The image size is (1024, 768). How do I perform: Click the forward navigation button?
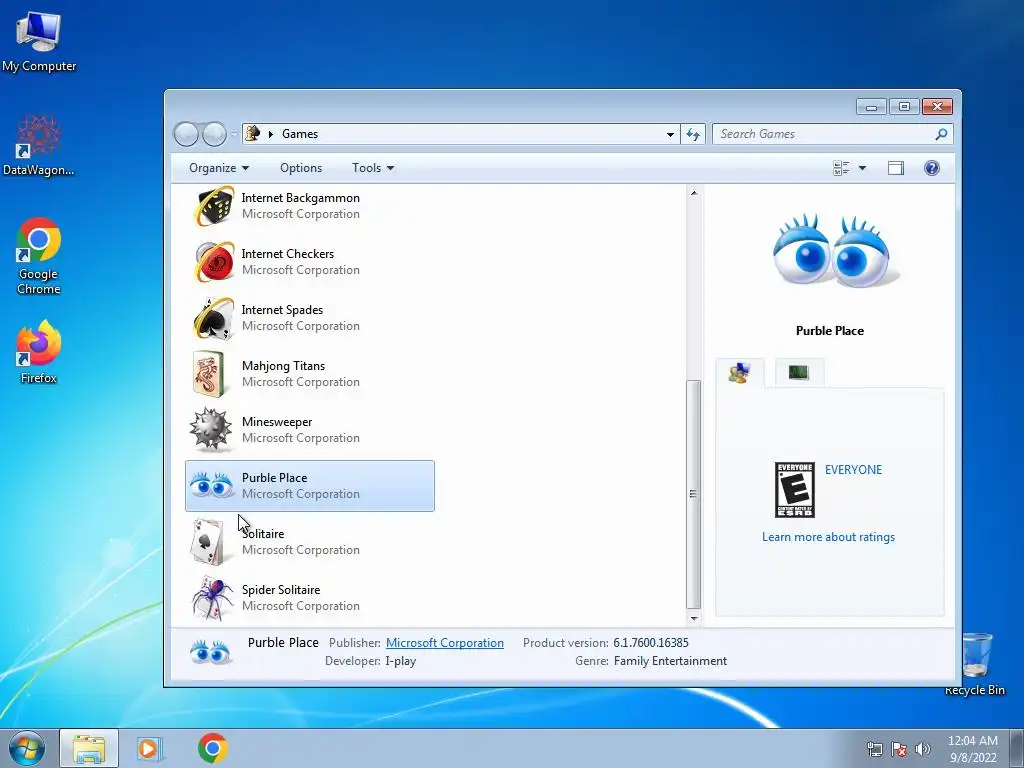(214, 135)
